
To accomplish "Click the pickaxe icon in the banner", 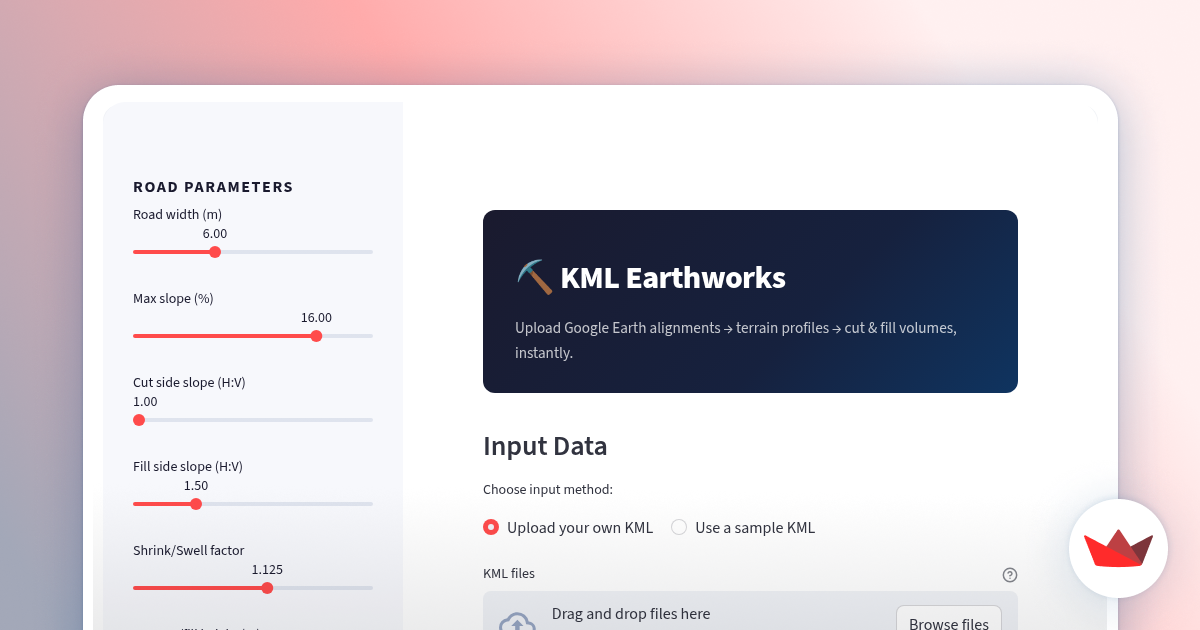I will coord(534,278).
